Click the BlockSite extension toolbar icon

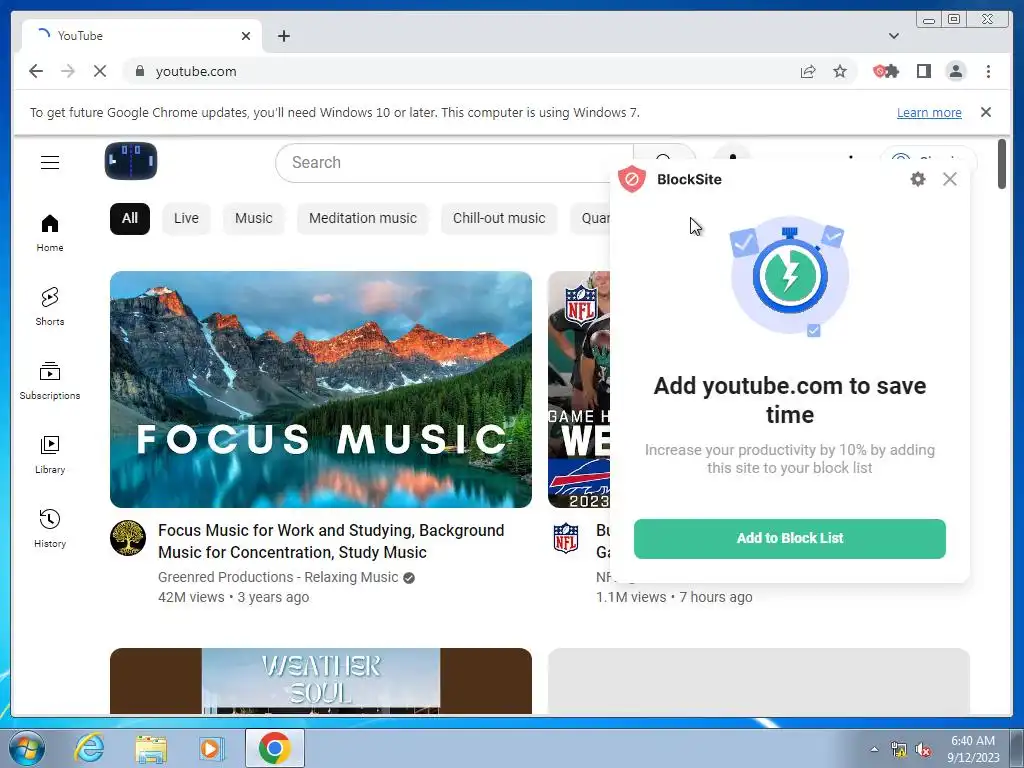coord(879,71)
